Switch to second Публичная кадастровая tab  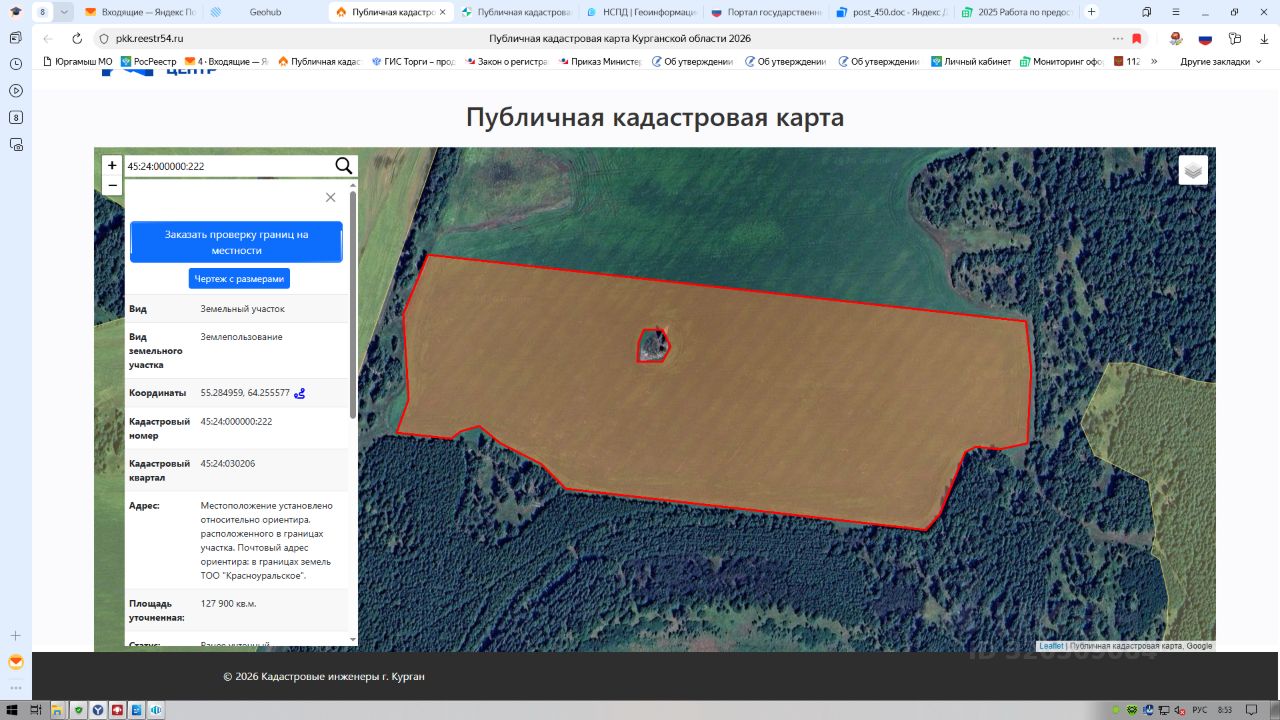pos(516,12)
